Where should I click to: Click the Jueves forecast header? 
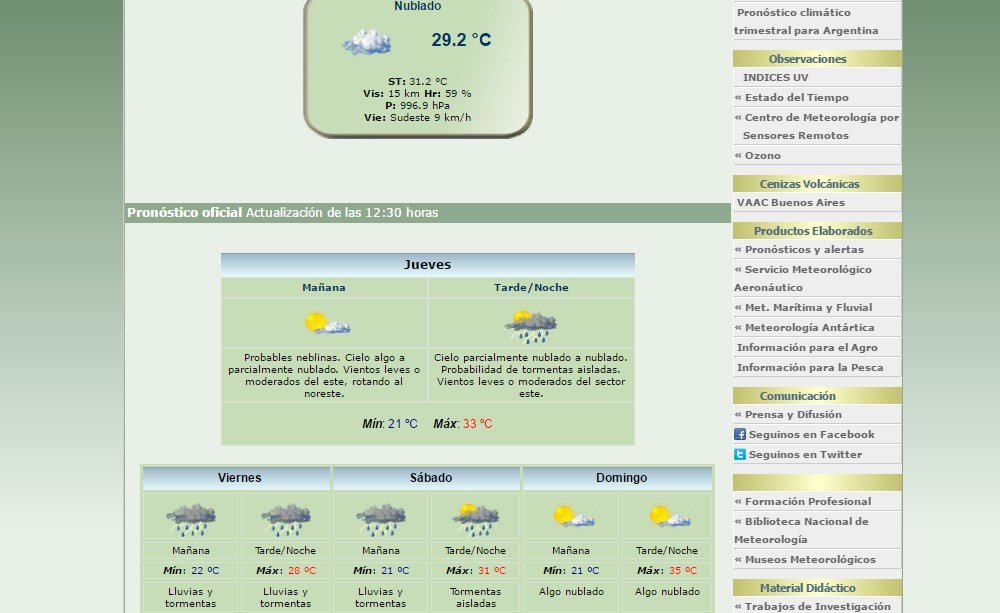tap(427, 265)
